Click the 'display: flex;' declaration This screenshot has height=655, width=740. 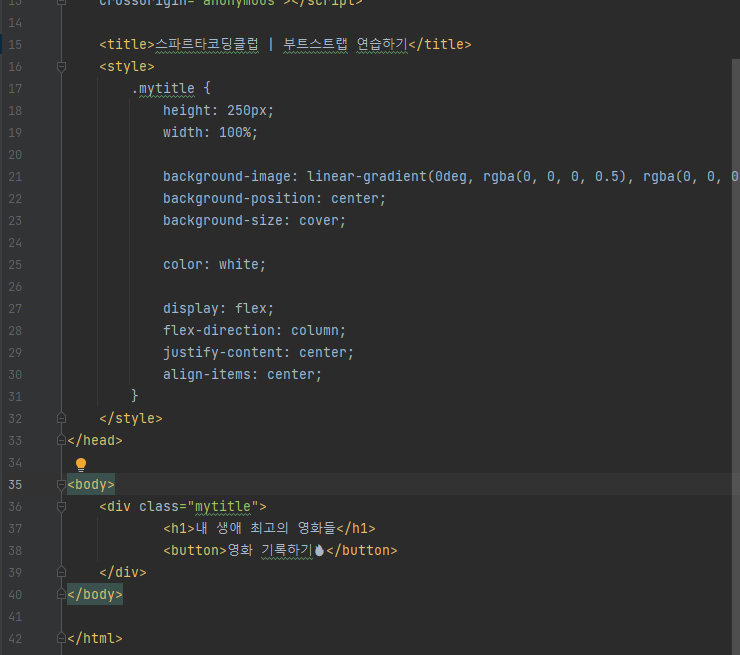coord(218,309)
